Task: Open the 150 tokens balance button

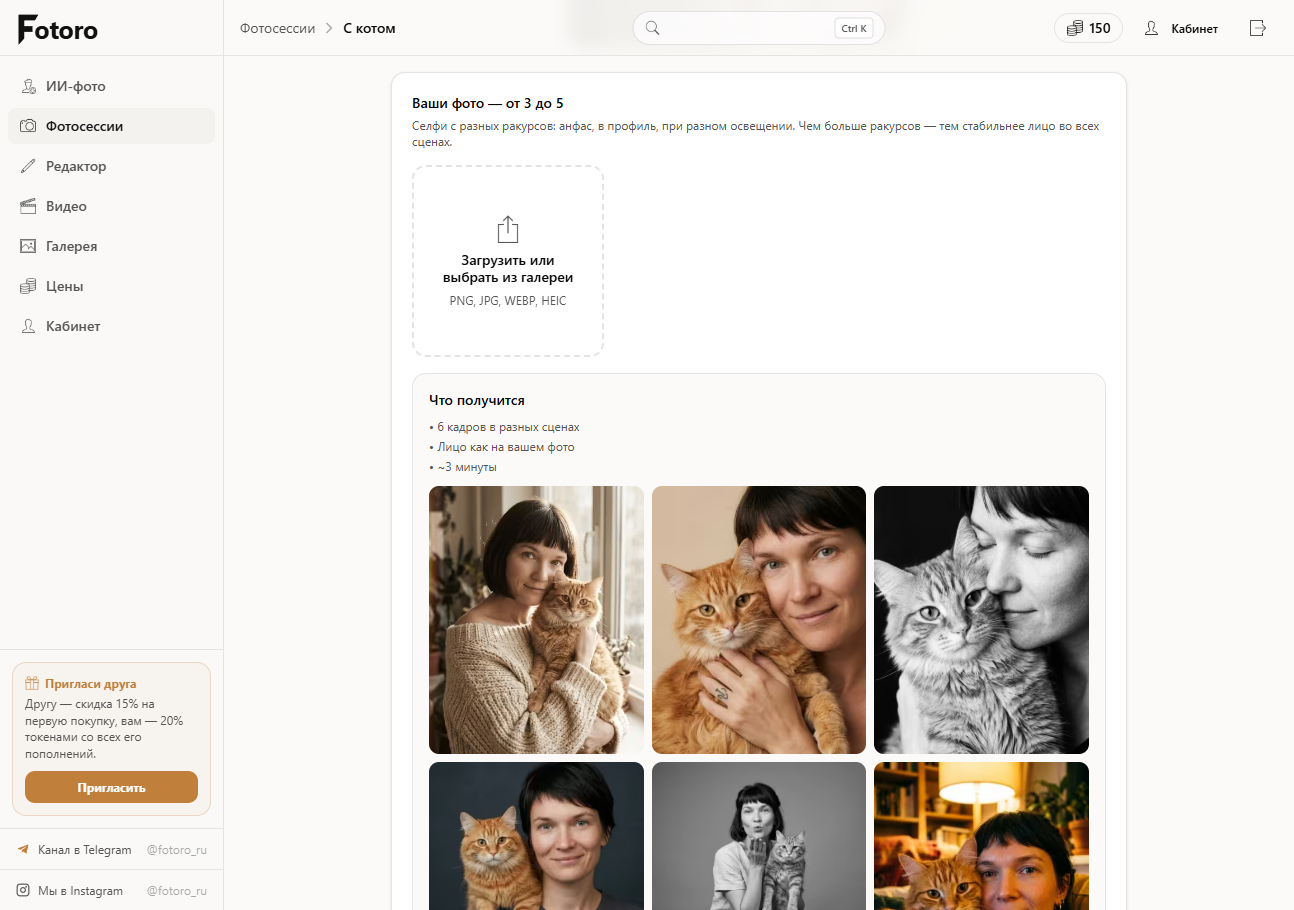Action: point(1088,28)
